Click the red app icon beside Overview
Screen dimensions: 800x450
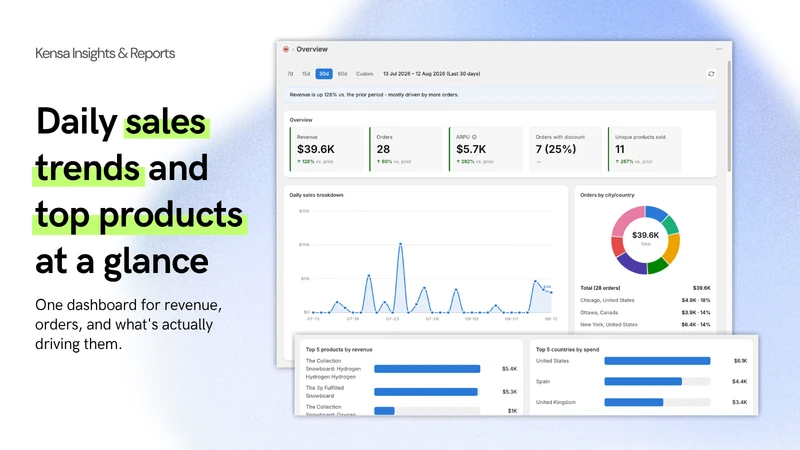click(x=286, y=49)
